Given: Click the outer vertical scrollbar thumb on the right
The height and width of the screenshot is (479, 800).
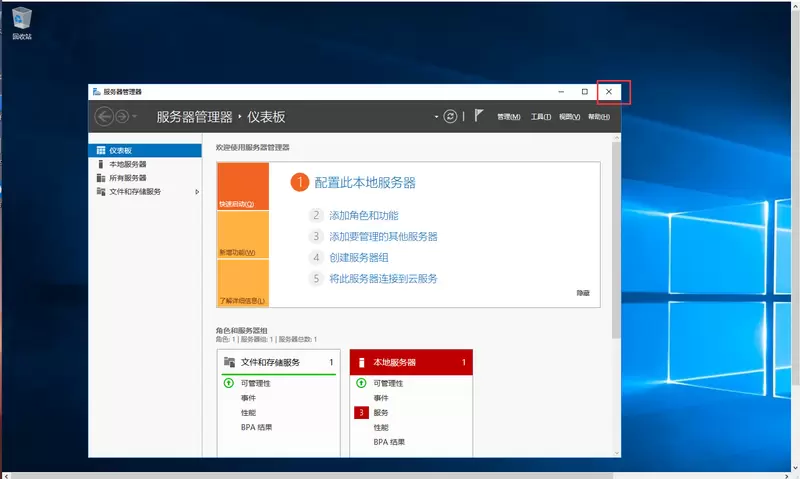Looking at the screenshot, I should (795, 196).
